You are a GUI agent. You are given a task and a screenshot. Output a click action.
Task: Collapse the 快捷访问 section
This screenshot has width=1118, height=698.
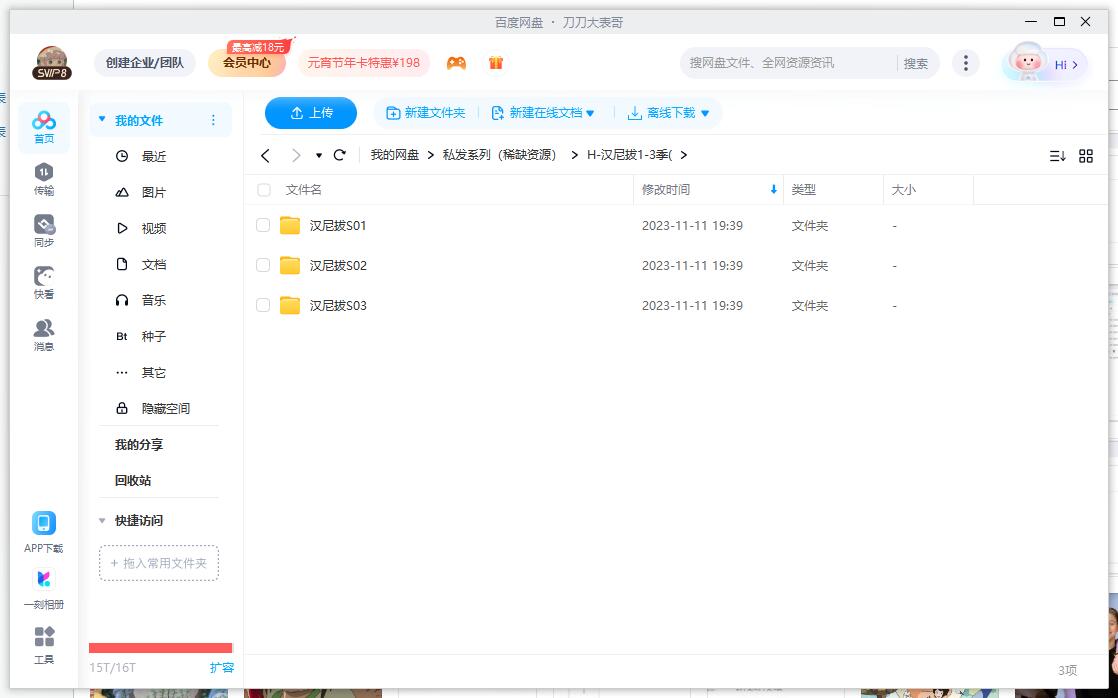pos(101,520)
